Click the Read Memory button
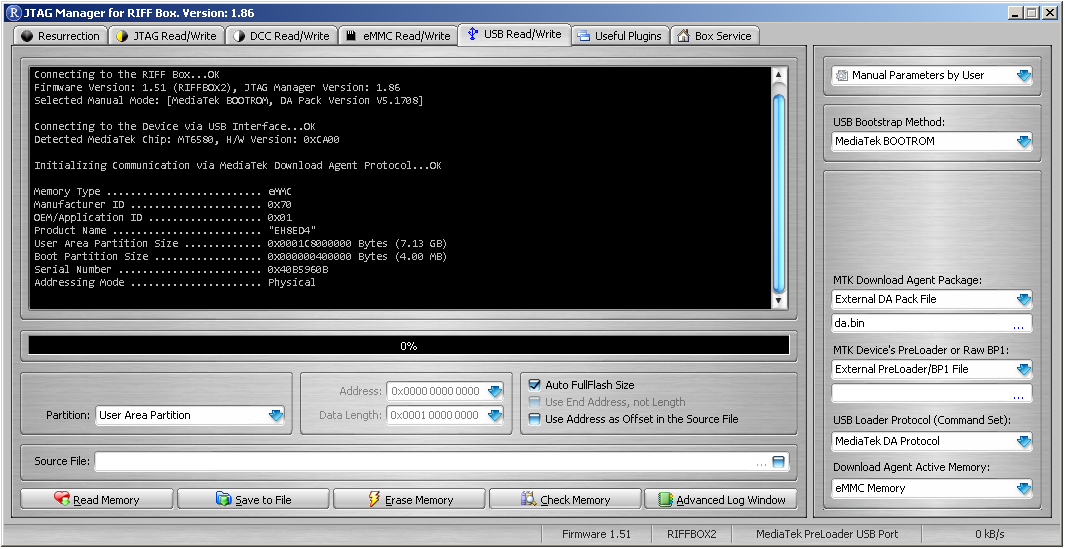The width and height of the screenshot is (1065, 549). pos(96,499)
